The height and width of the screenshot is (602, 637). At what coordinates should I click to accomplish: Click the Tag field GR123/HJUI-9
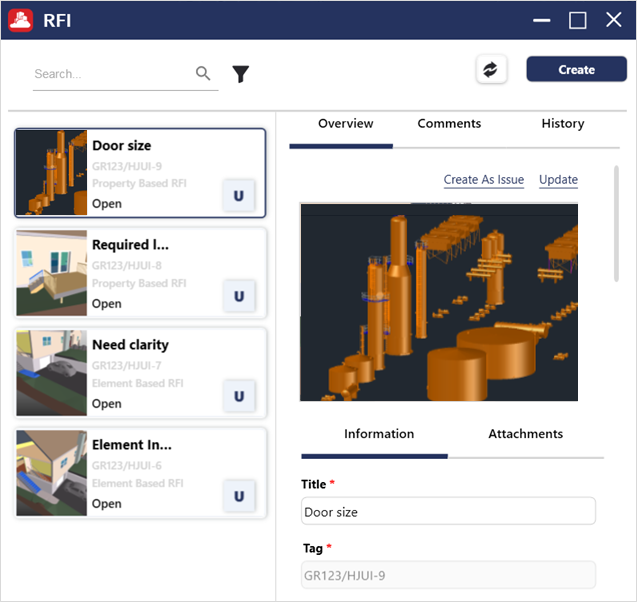point(448,575)
